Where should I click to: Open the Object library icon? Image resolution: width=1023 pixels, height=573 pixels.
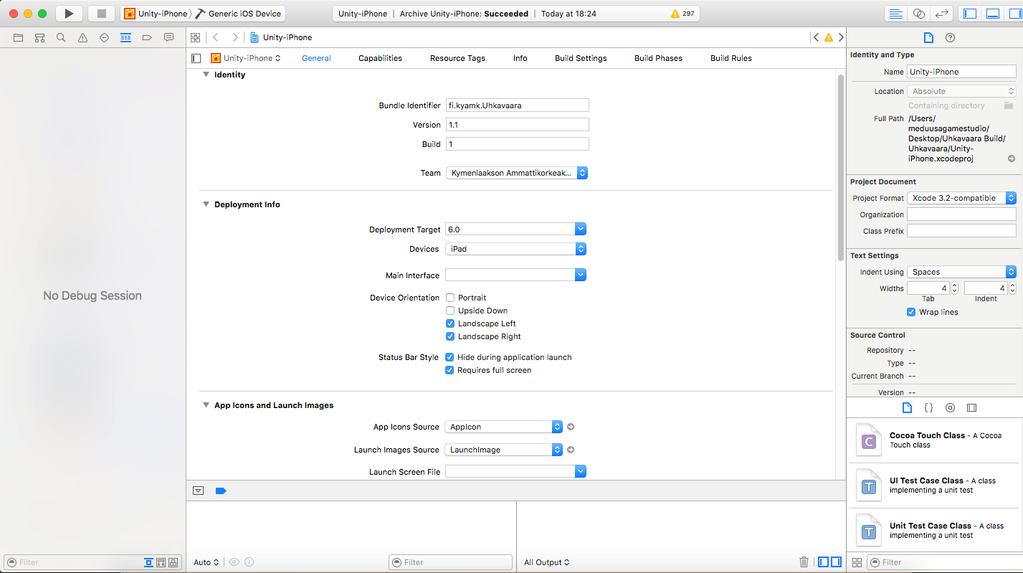pyautogui.click(x=950, y=408)
